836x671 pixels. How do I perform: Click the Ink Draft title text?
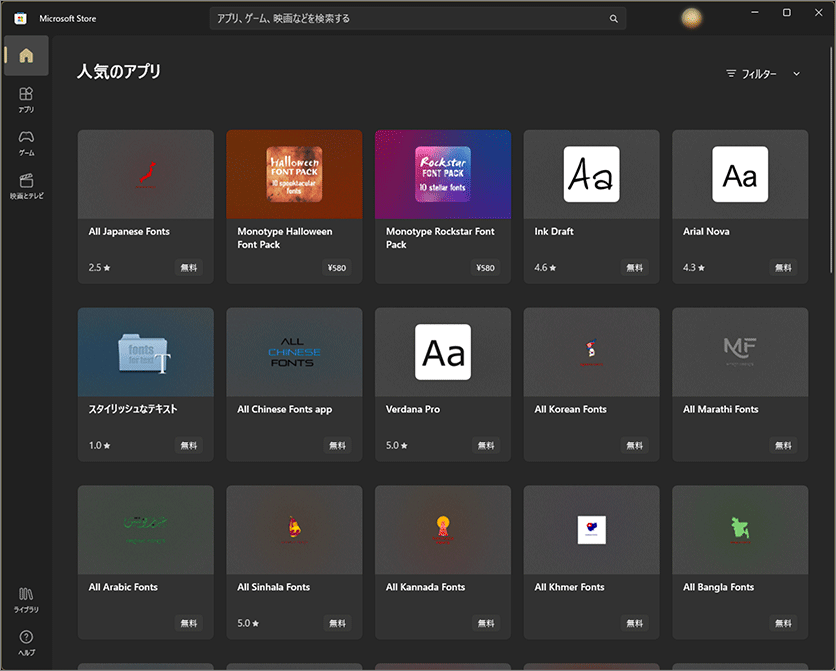click(x=554, y=231)
